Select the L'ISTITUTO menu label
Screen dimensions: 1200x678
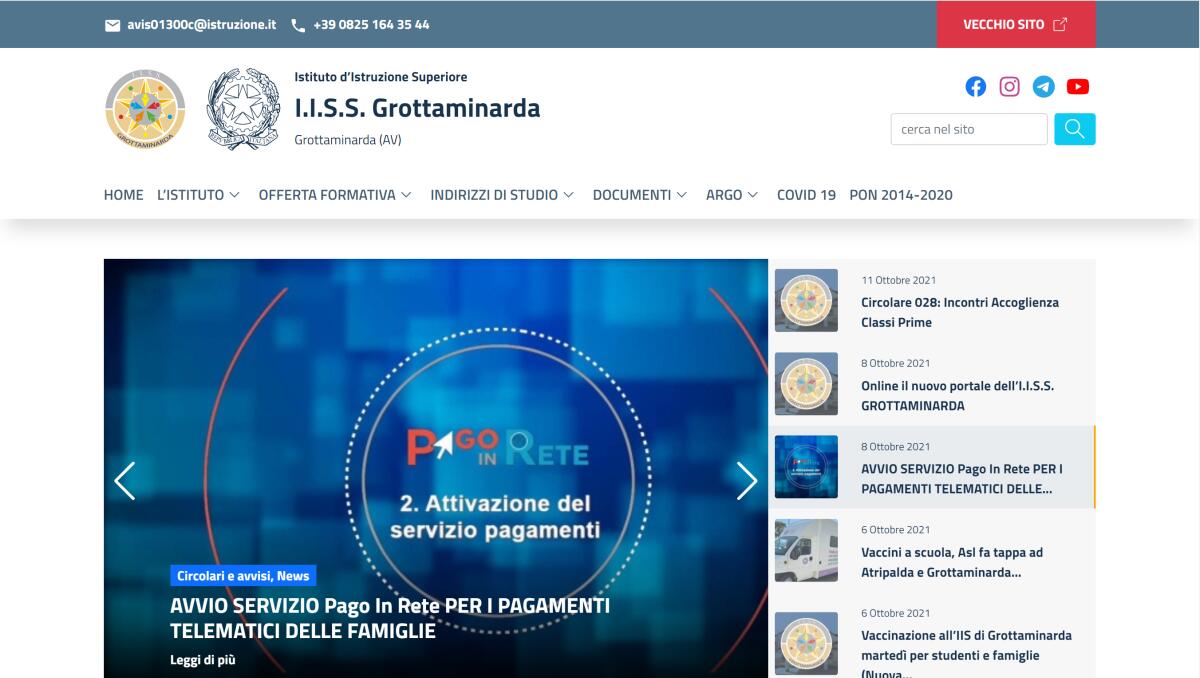point(190,195)
